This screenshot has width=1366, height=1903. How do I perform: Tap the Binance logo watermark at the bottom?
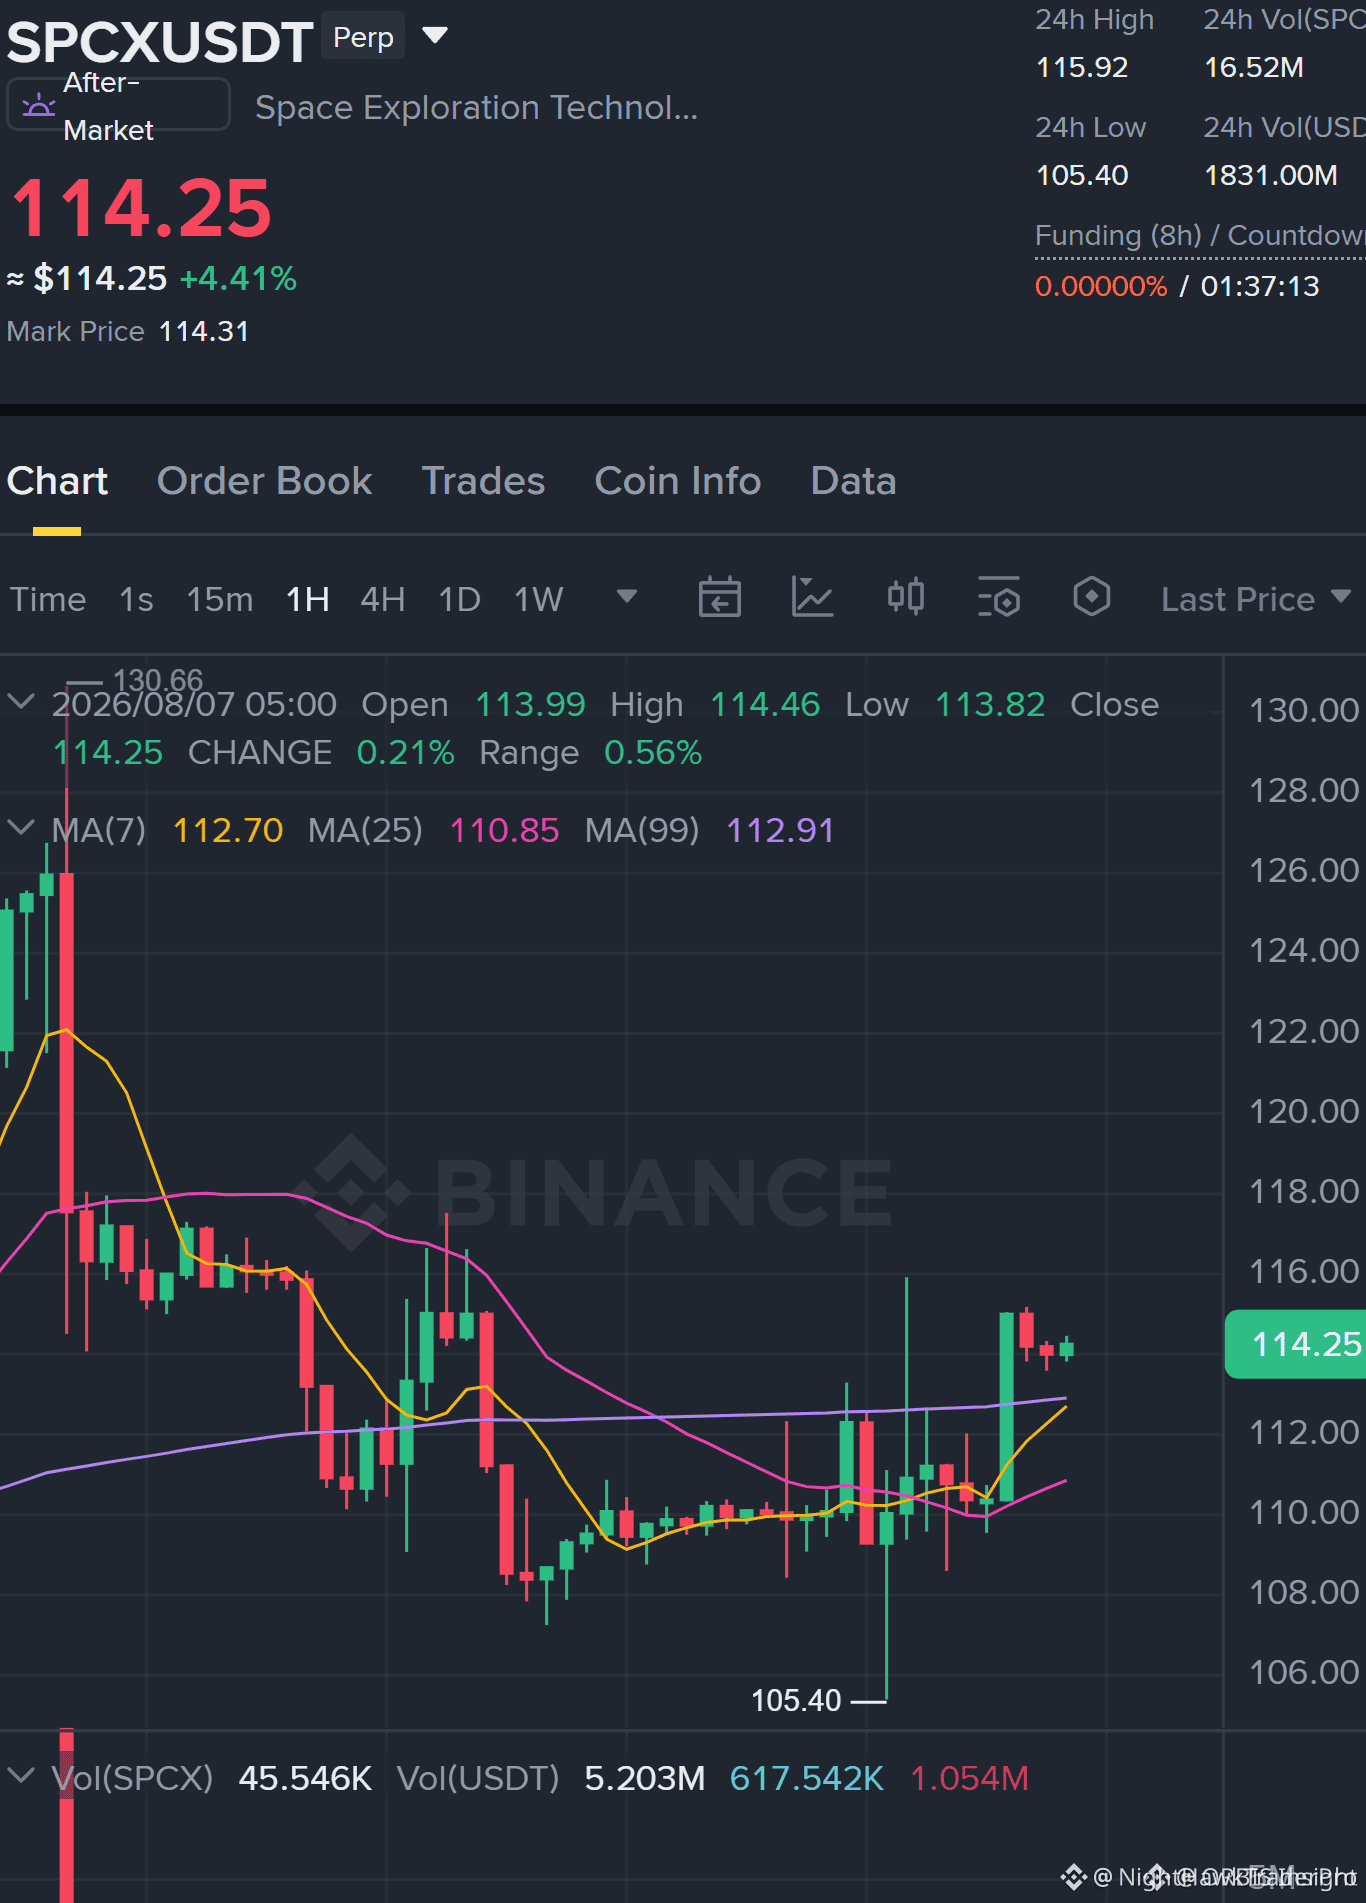(x=1074, y=1876)
